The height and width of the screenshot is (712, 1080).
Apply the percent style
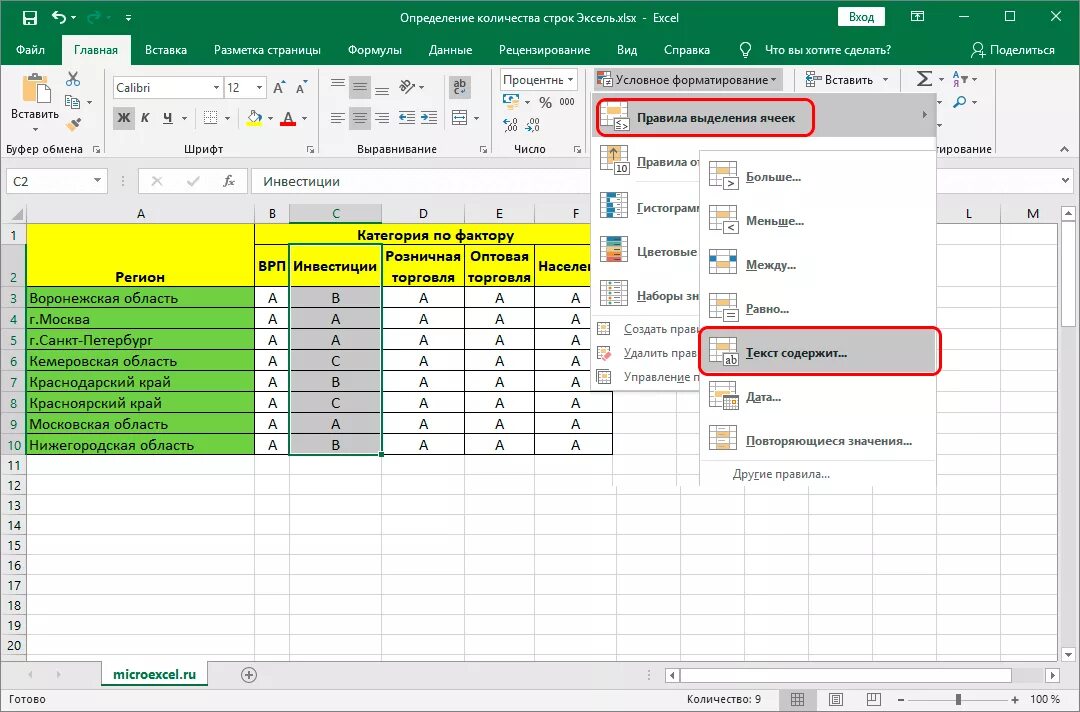[546, 103]
